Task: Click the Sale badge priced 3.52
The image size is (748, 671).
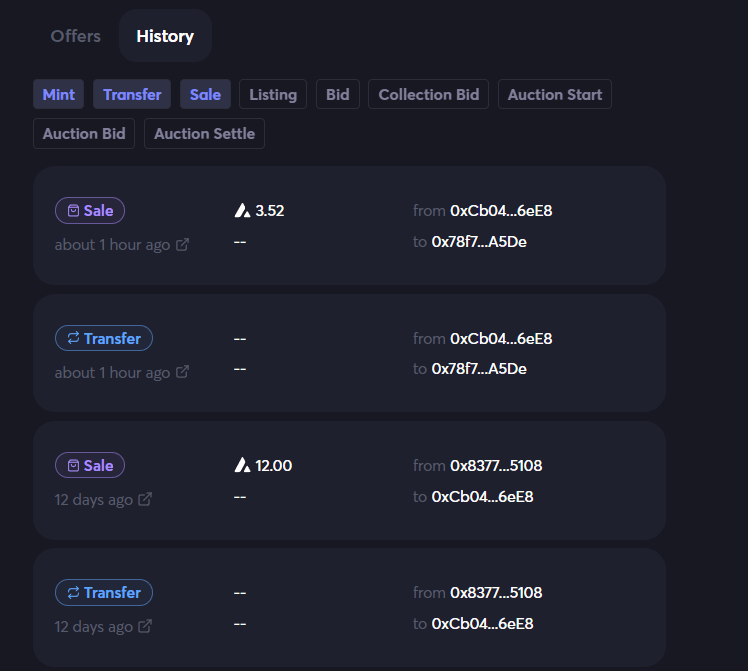Action: click(x=90, y=210)
